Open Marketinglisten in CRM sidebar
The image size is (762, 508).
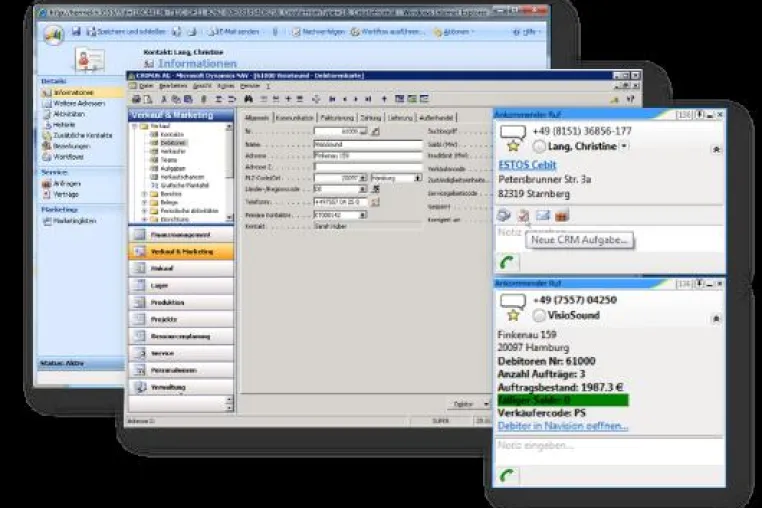[x=74, y=221]
